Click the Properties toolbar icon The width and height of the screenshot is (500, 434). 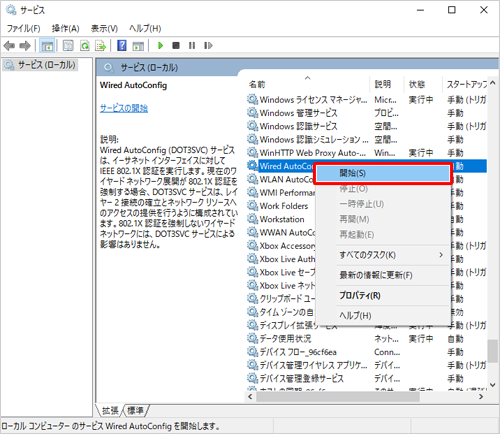68,45
